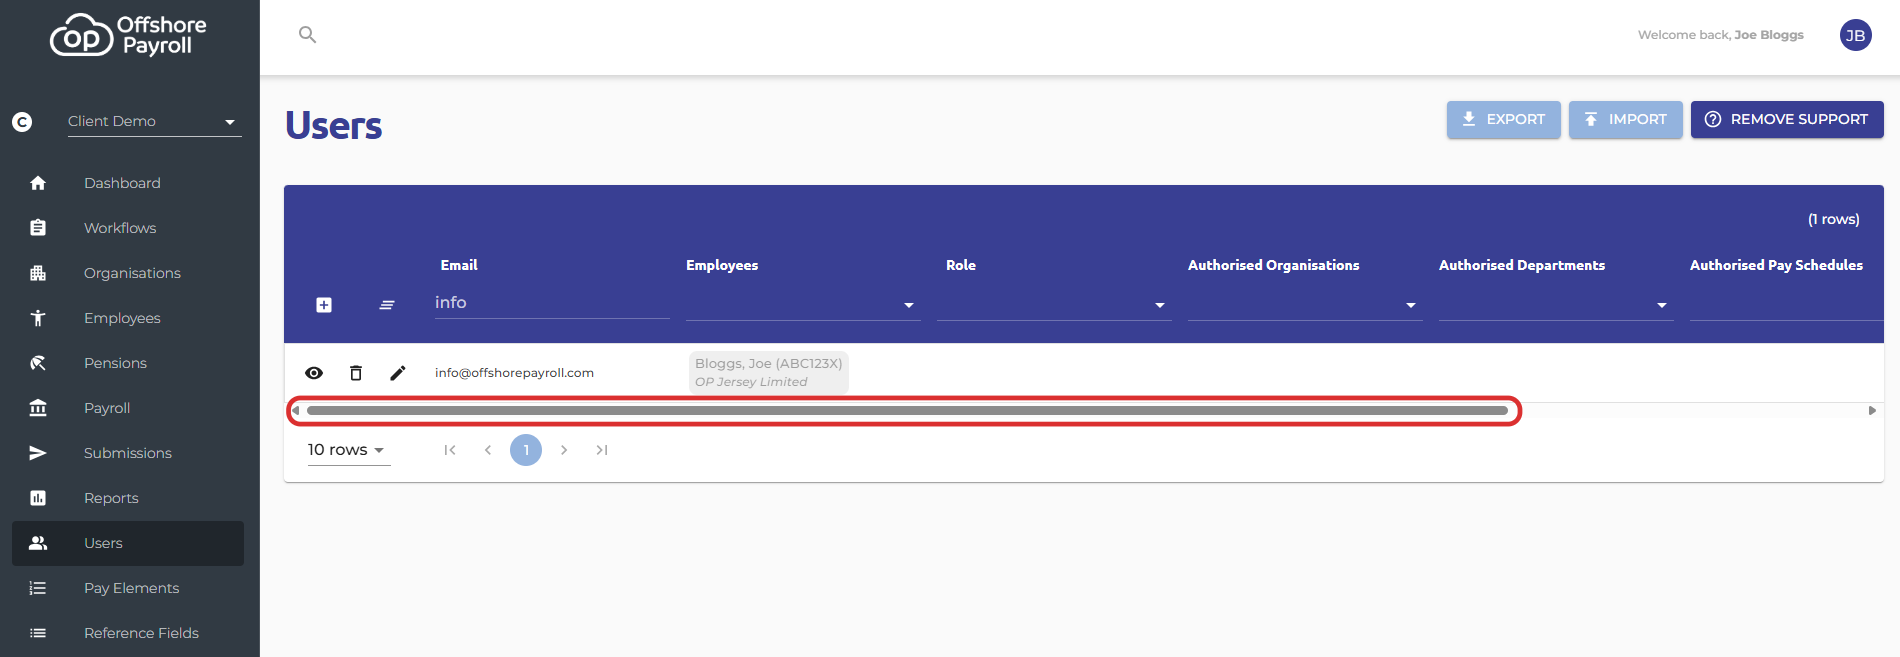
Task: Go to last page of results
Action: (602, 450)
